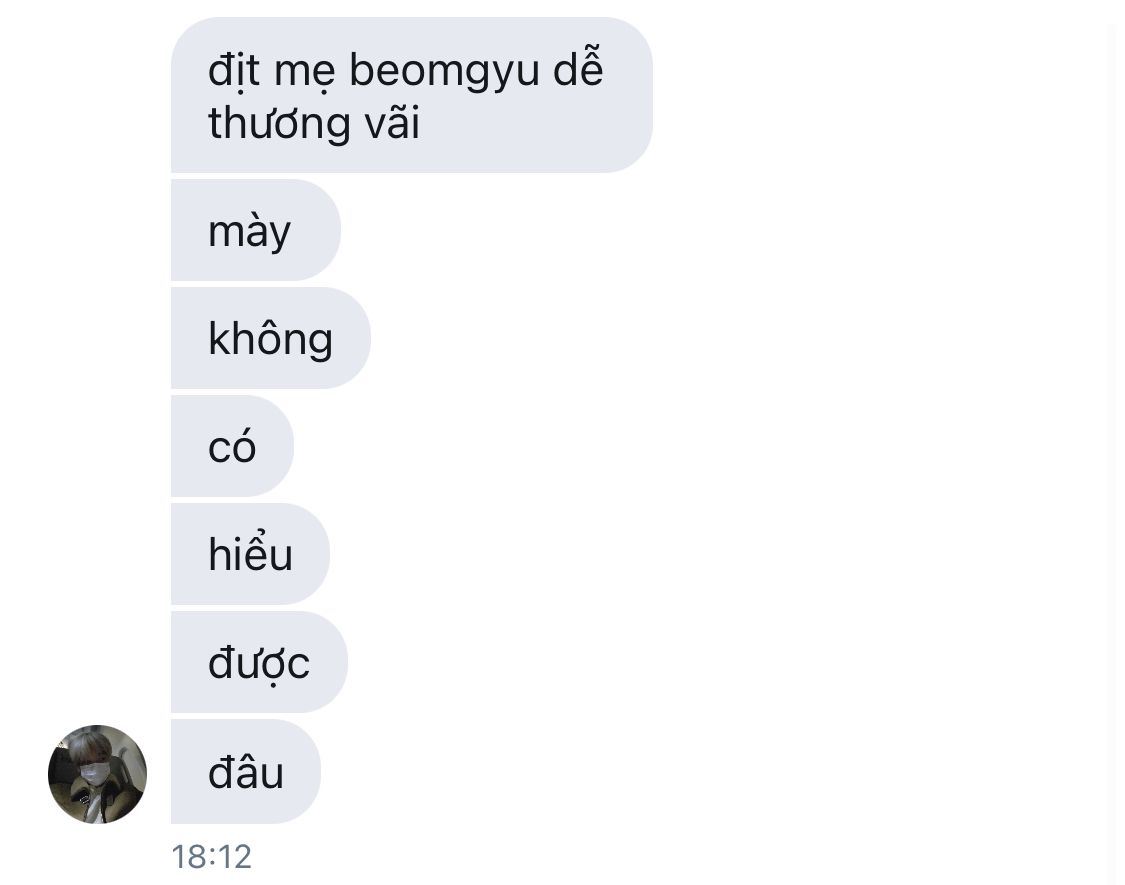Image resolution: width=1125 pixels, height=885 pixels.
Task: Click empty chat area right of 'không' bubble
Action: tap(717, 338)
